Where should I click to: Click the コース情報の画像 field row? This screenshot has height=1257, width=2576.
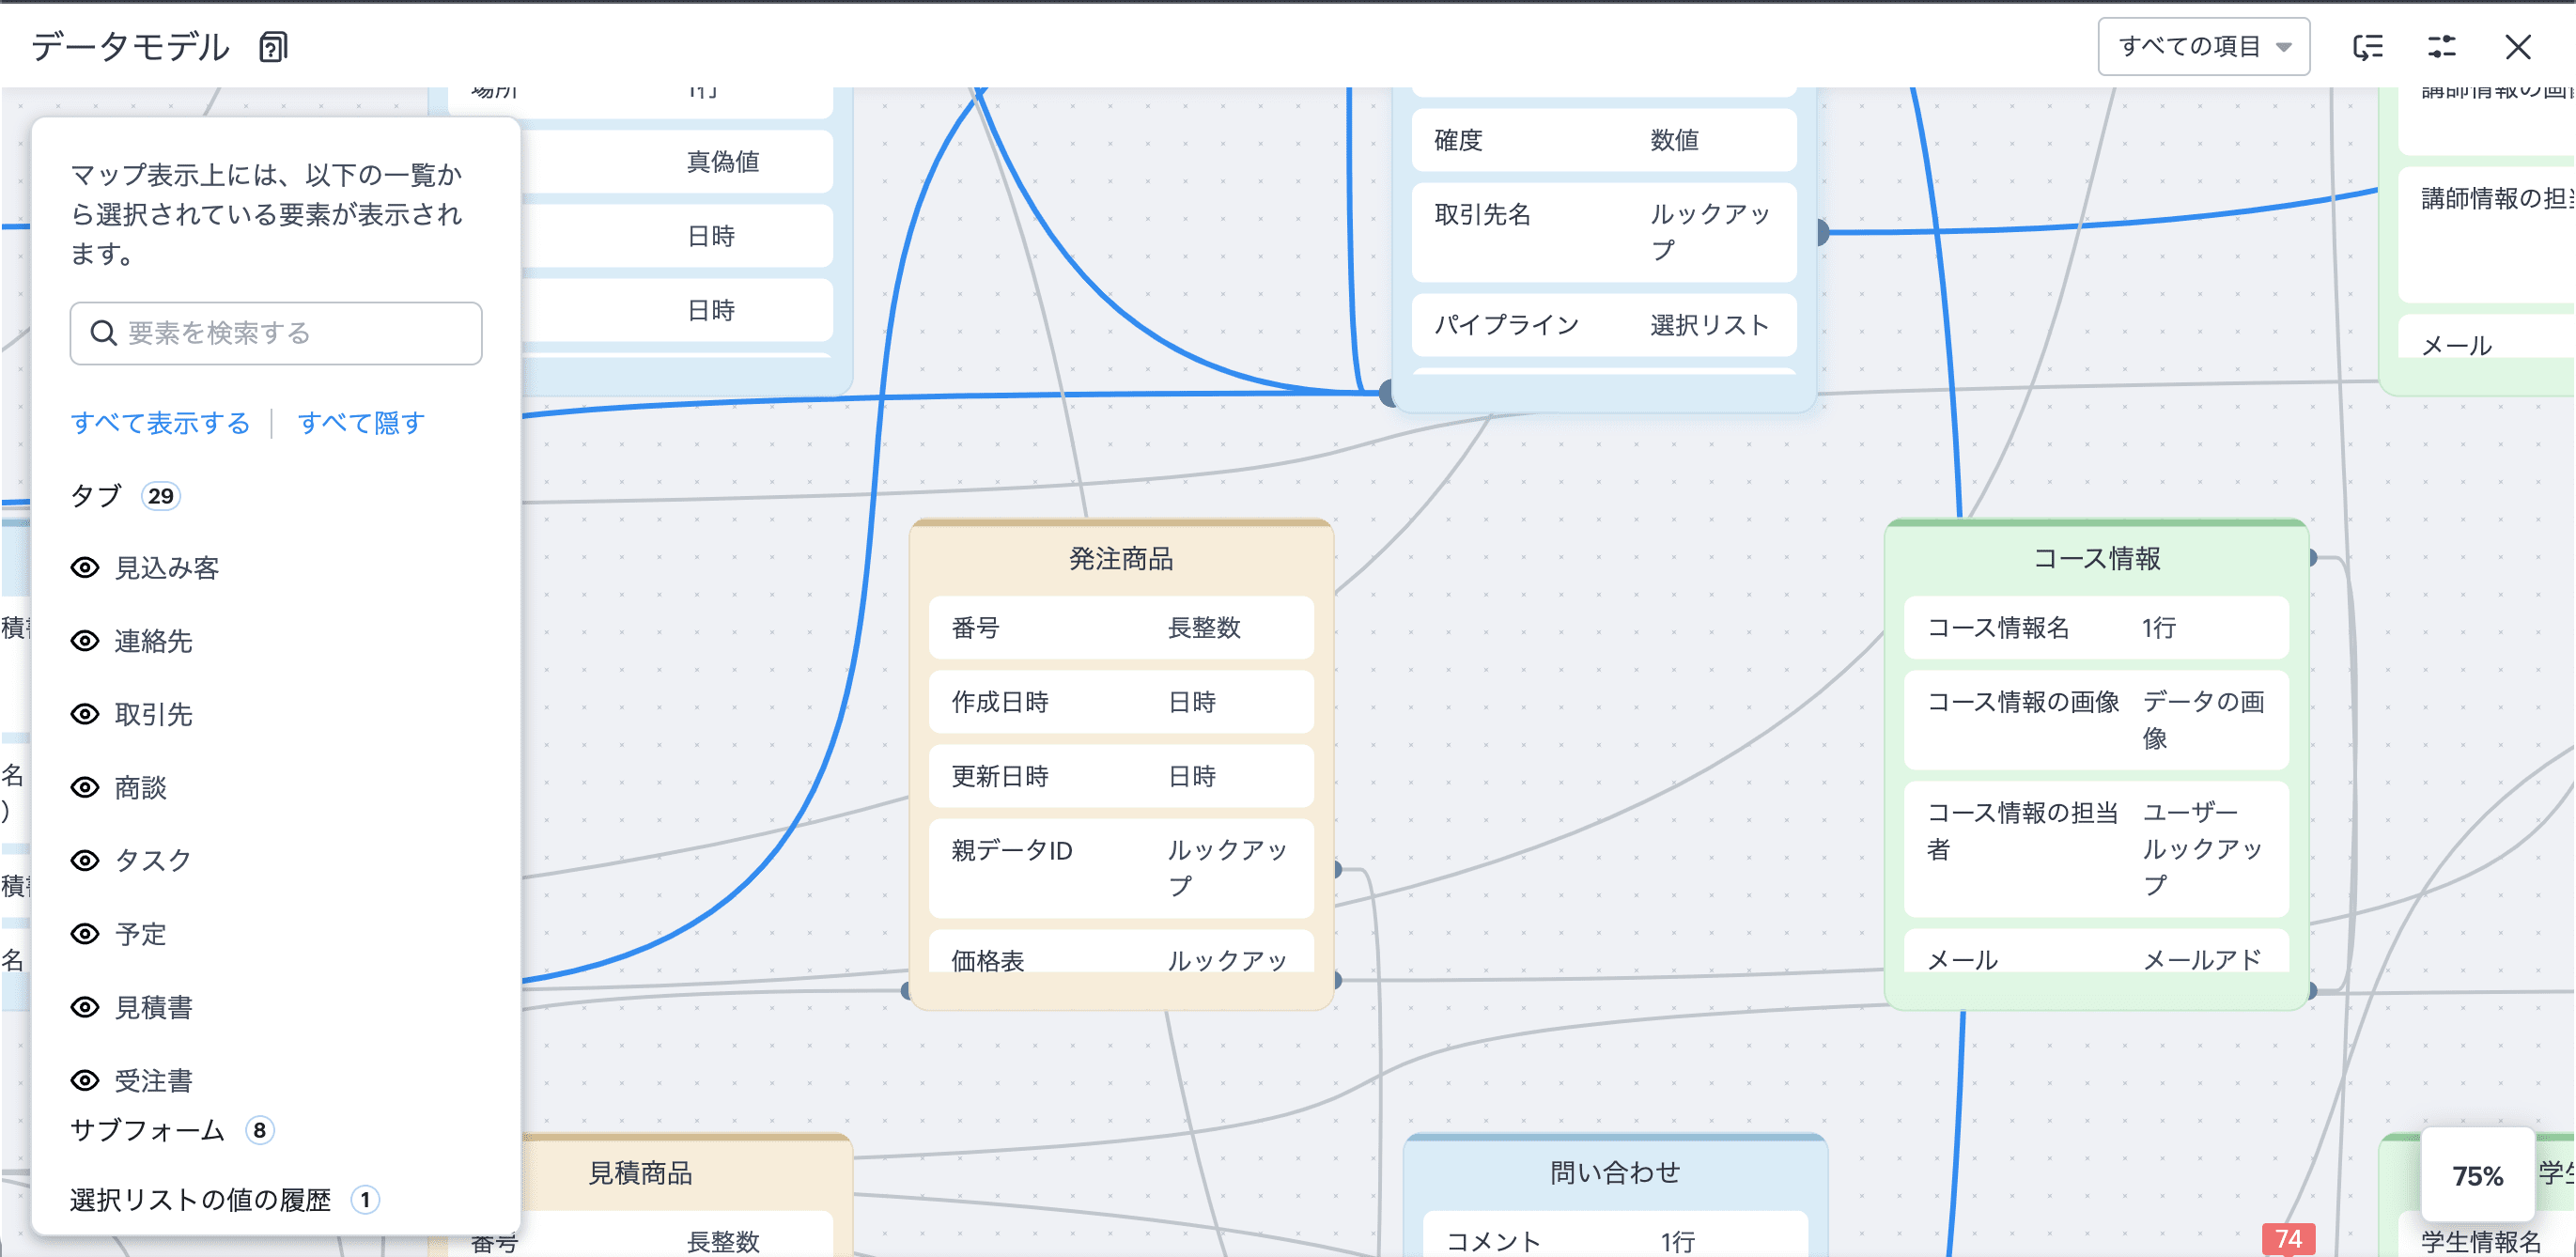[2096, 720]
